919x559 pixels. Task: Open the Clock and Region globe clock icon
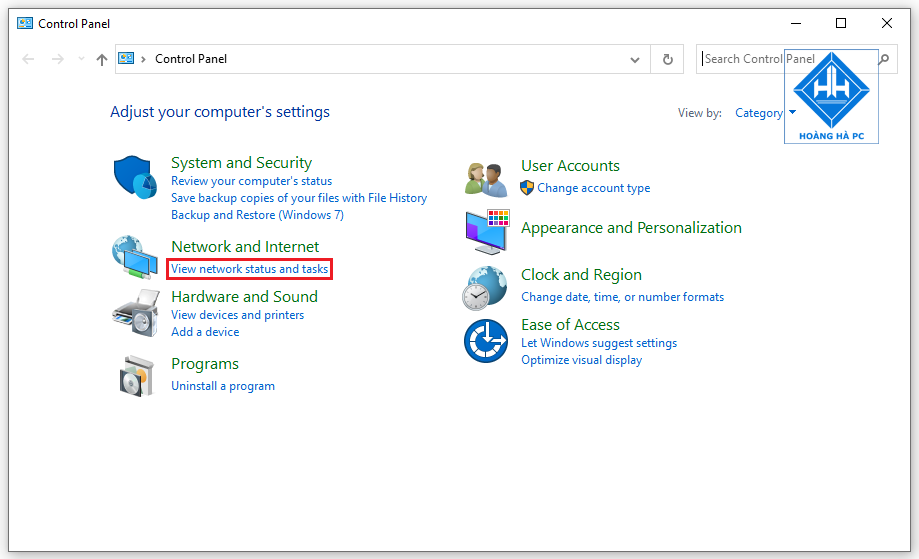485,288
